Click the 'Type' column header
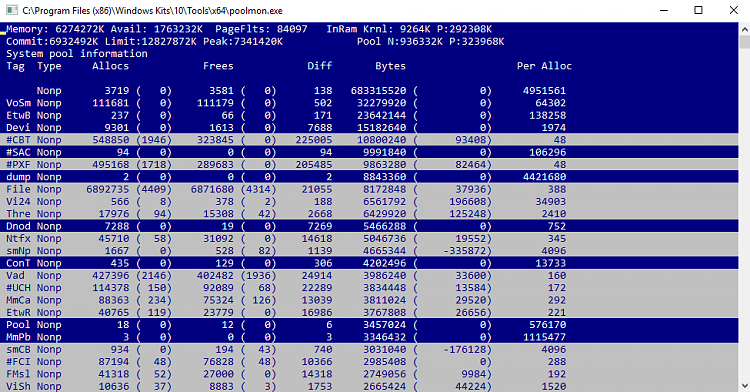This screenshot has height=392, width=750. pyautogui.click(x=49, y=66)
